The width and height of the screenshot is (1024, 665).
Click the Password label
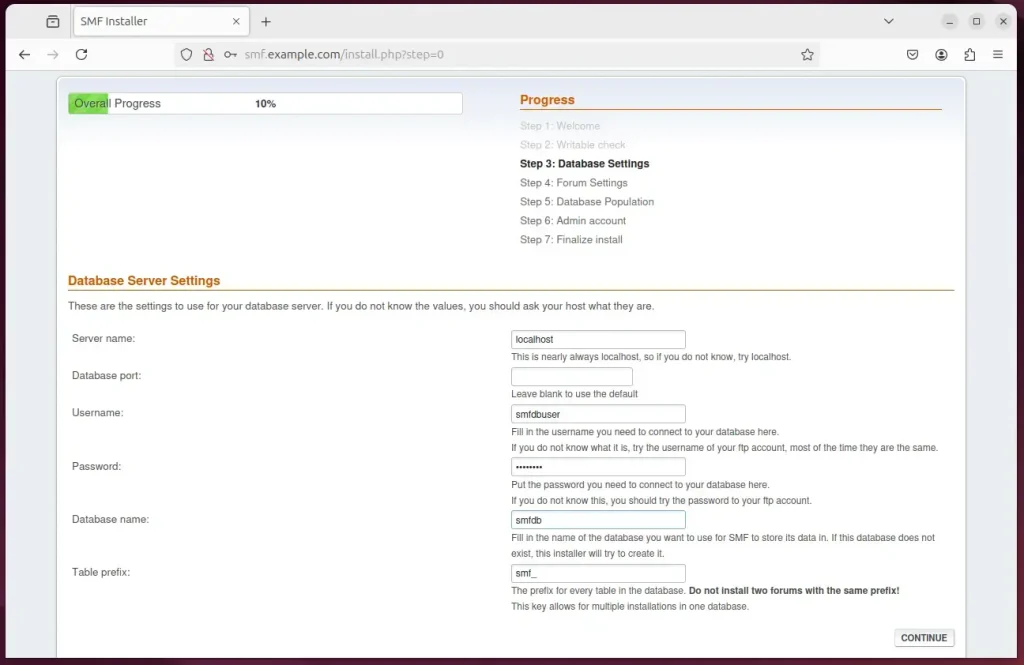[97, 466]
